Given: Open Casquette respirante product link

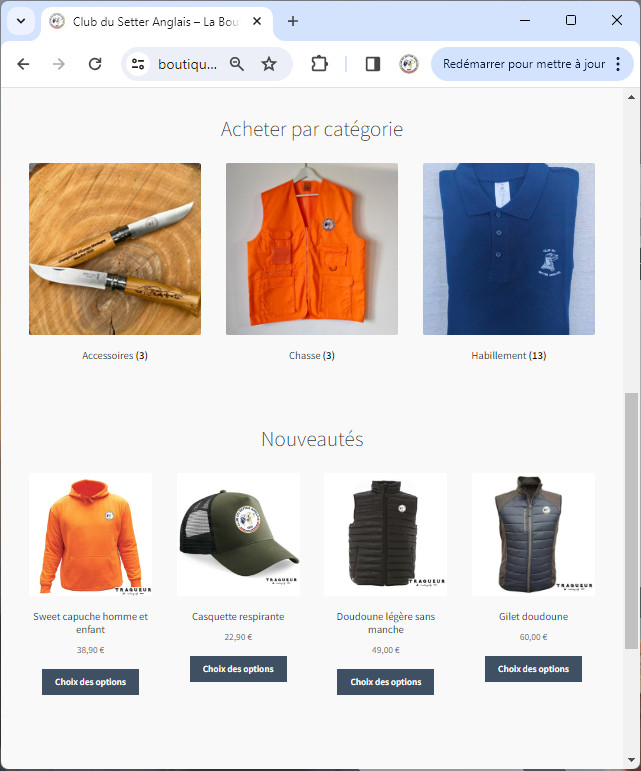Looking at the screenshot, I should pos(238,617).
